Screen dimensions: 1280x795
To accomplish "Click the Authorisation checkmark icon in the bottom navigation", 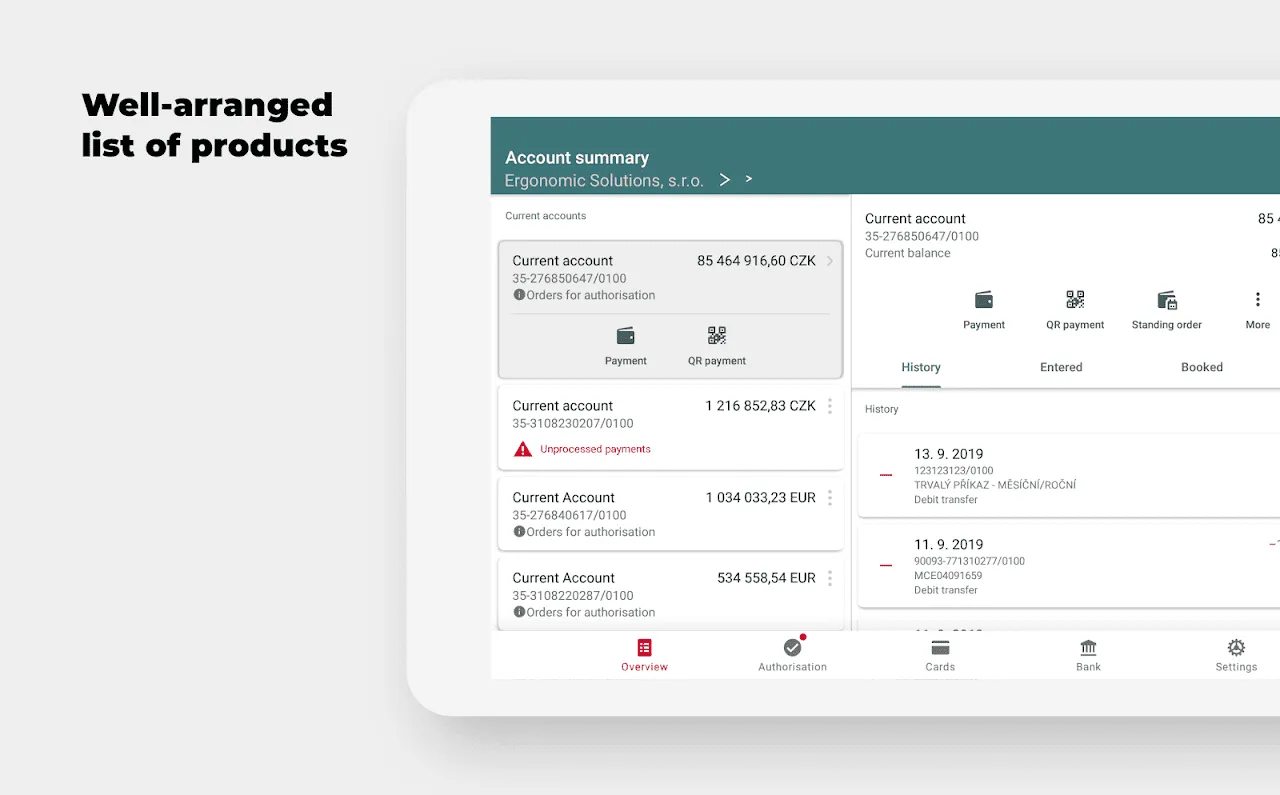I will tap(792, 648).
